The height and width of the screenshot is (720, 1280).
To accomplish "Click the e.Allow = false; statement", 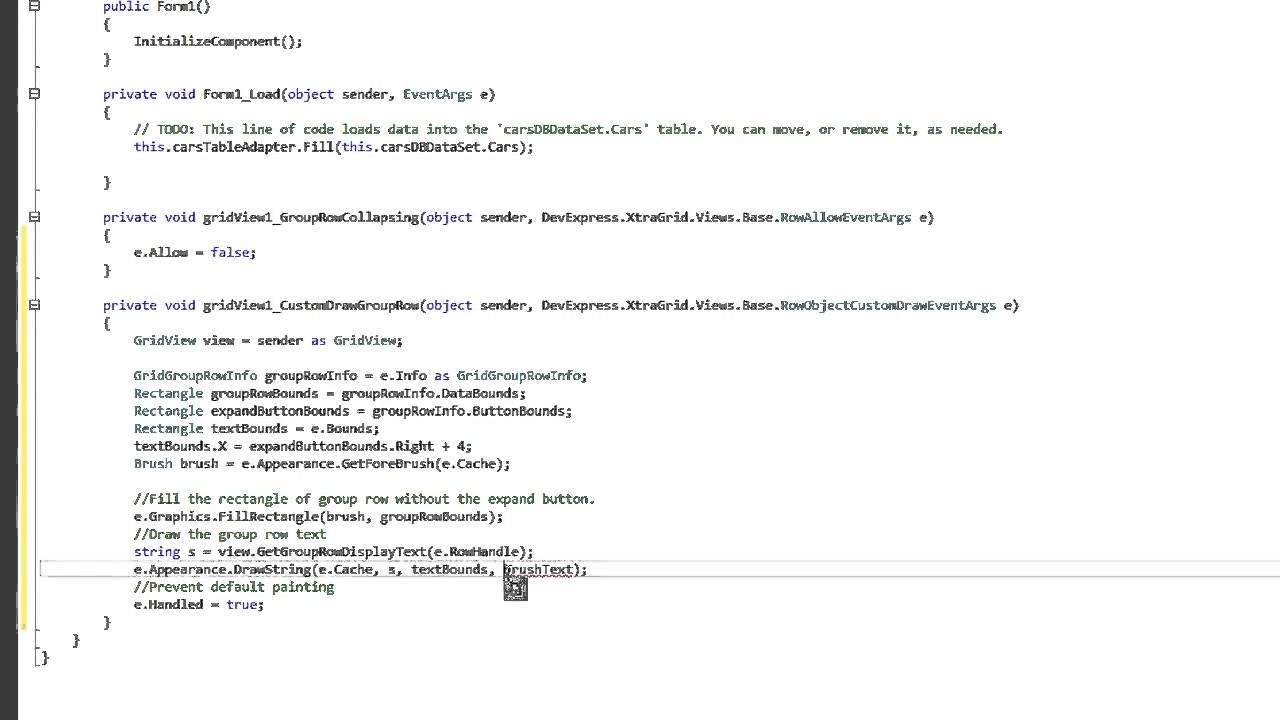I will pos(195,252).
